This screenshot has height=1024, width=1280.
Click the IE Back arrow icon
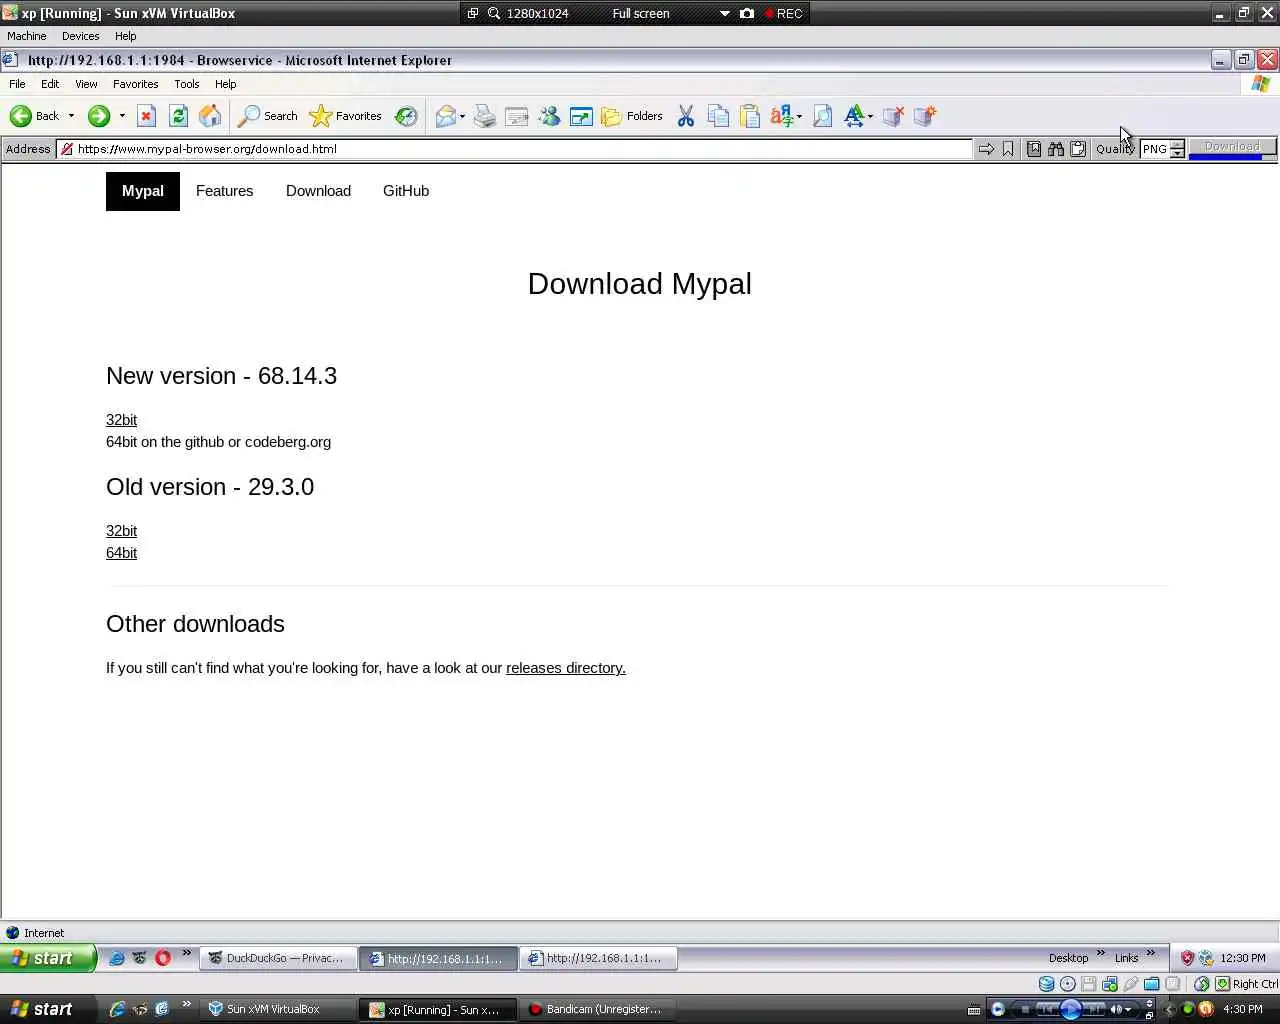pos(21,116)
